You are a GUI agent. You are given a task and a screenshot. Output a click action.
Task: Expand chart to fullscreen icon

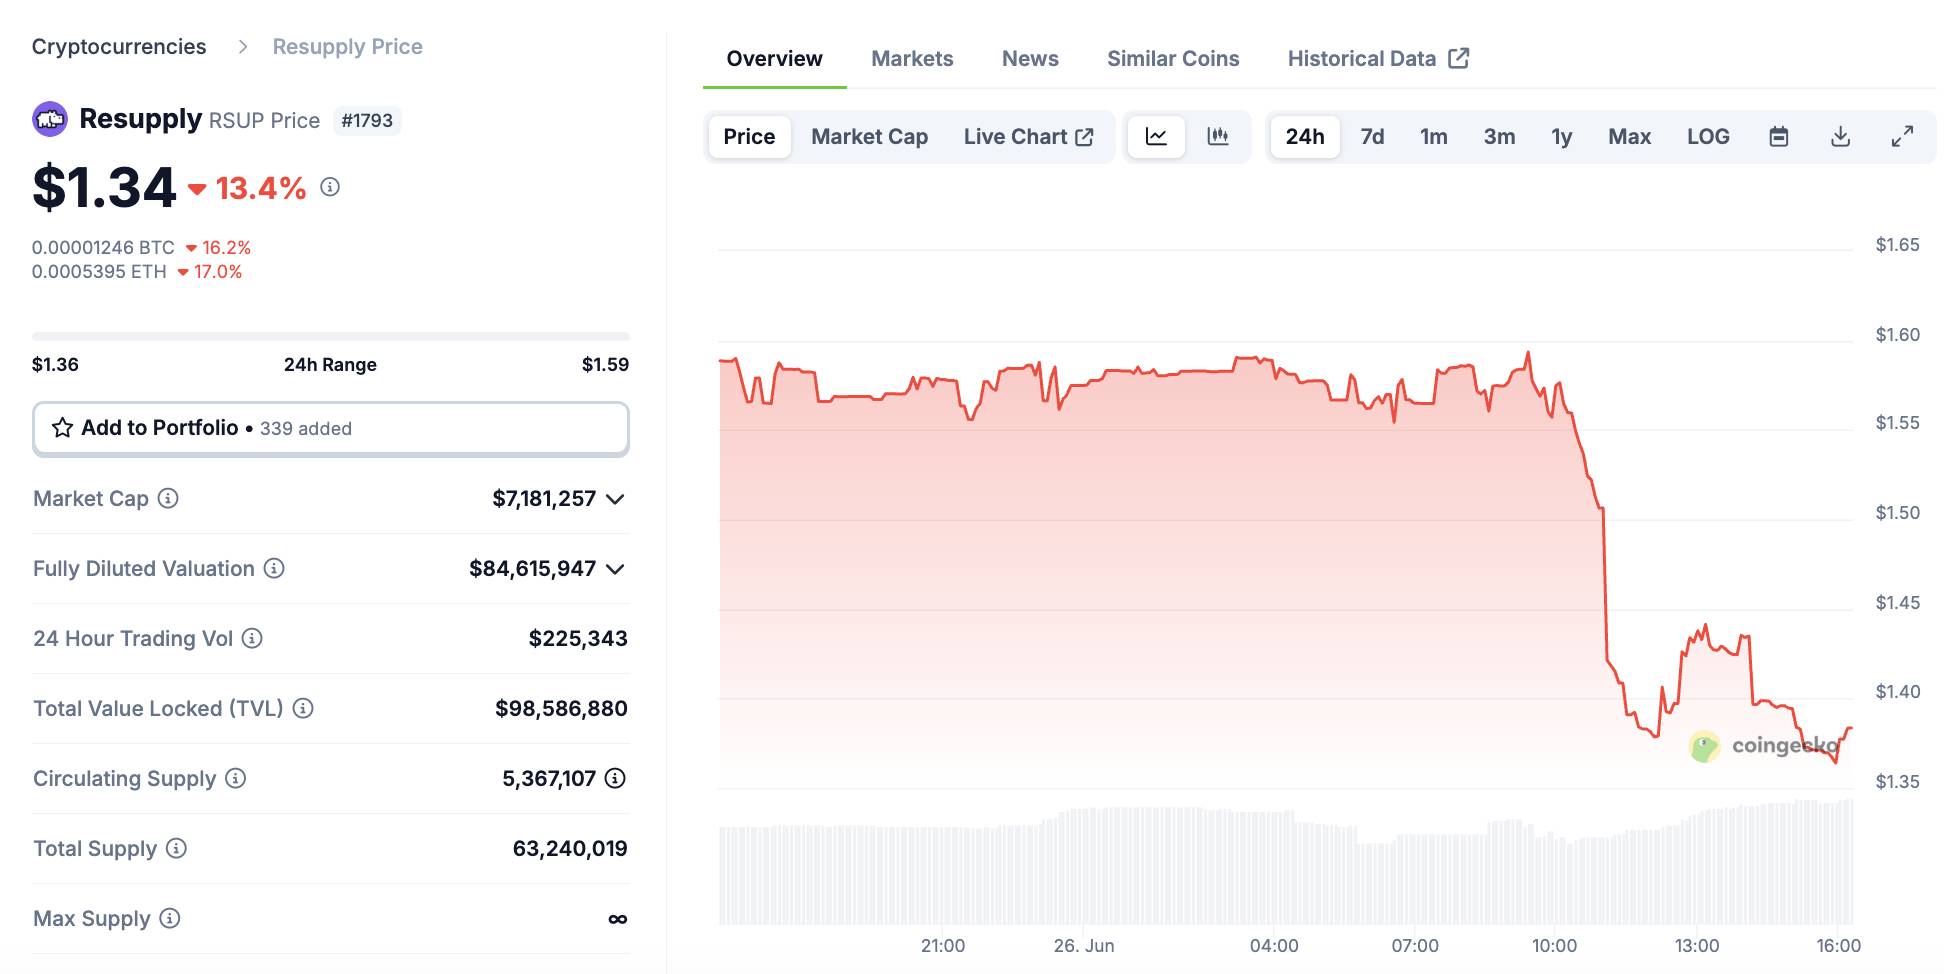pyautogui.click(x=1902, y=137)
